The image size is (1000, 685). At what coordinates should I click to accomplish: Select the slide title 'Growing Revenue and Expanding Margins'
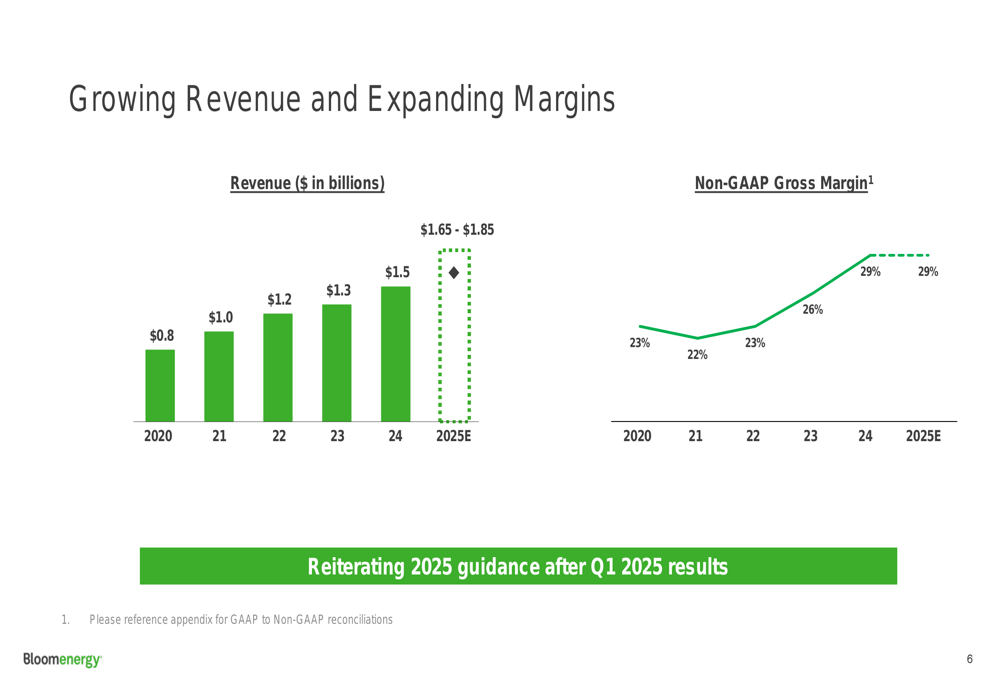[x=341, y=100]
